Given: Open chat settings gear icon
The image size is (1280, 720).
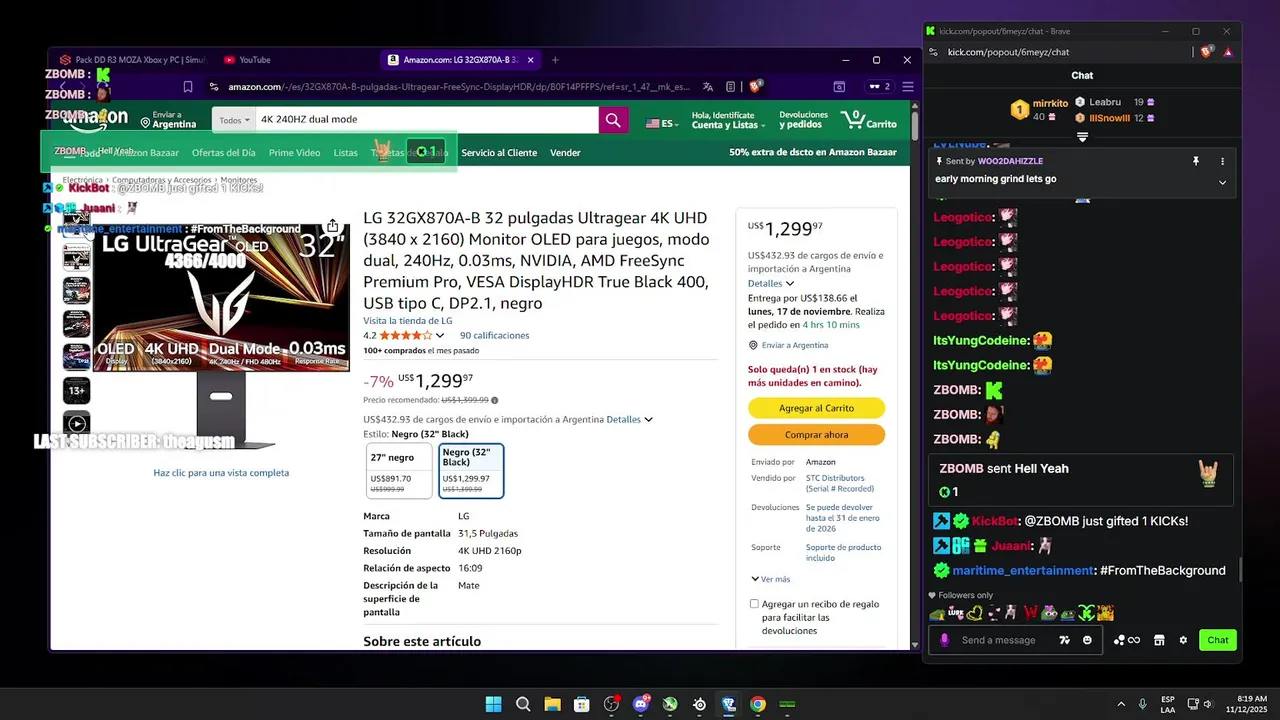Looking at the screenshot, I should [1183, 640].
